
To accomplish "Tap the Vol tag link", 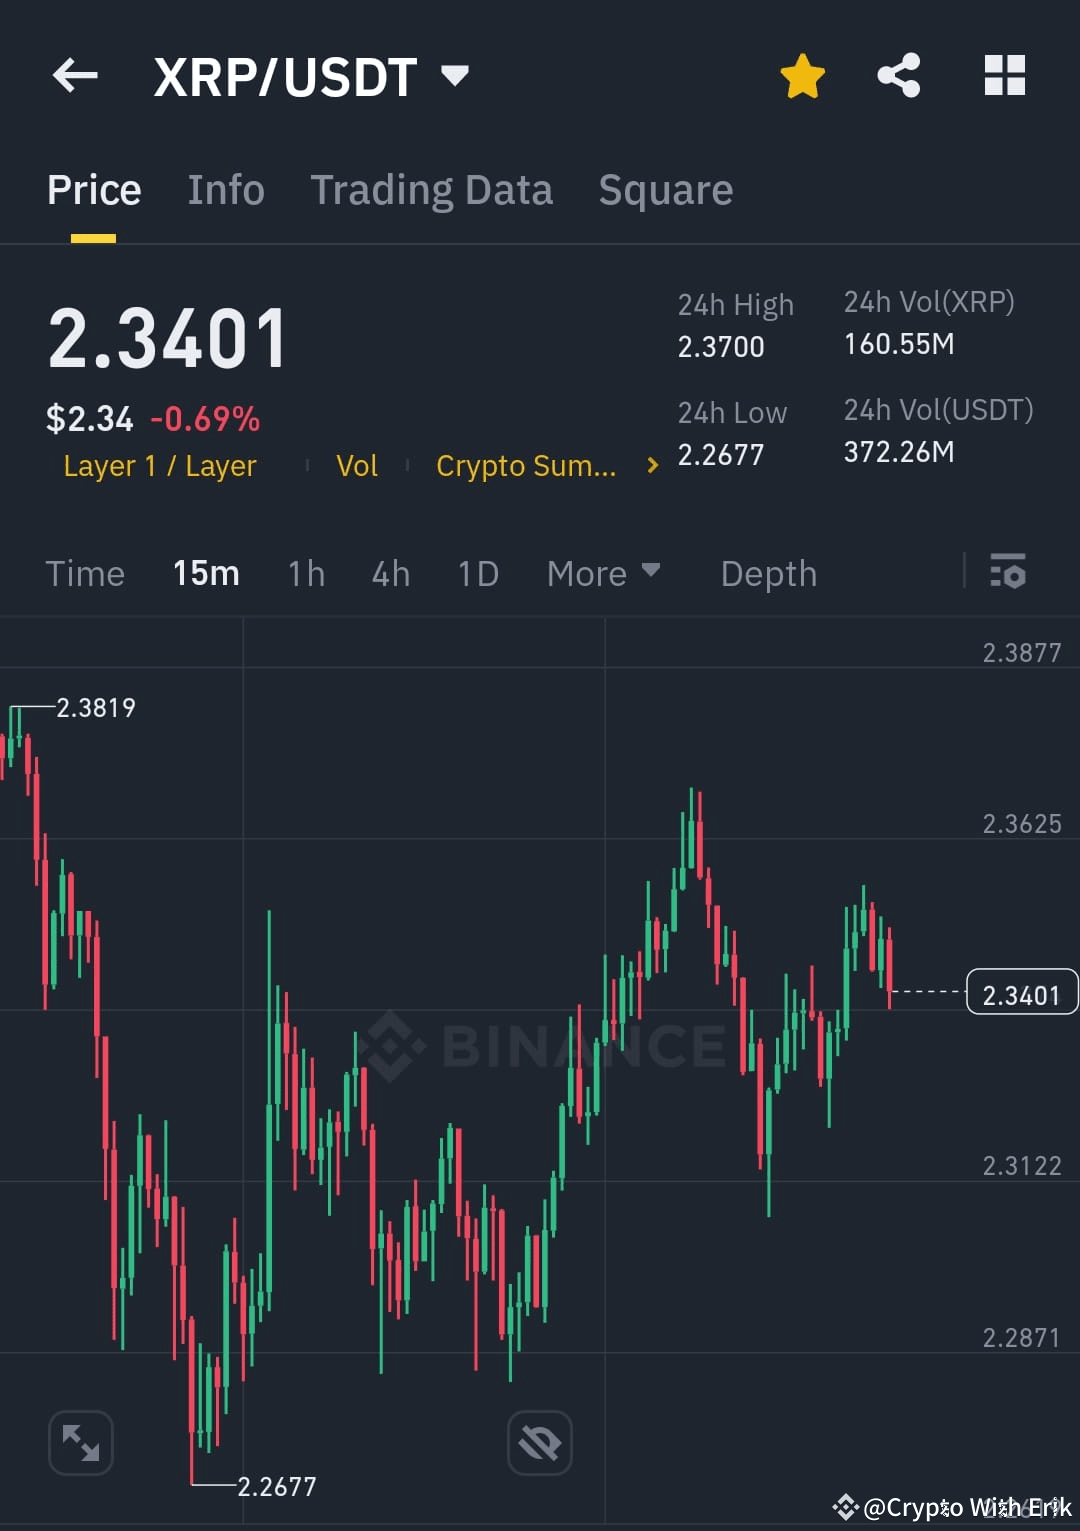I will 357,465.
